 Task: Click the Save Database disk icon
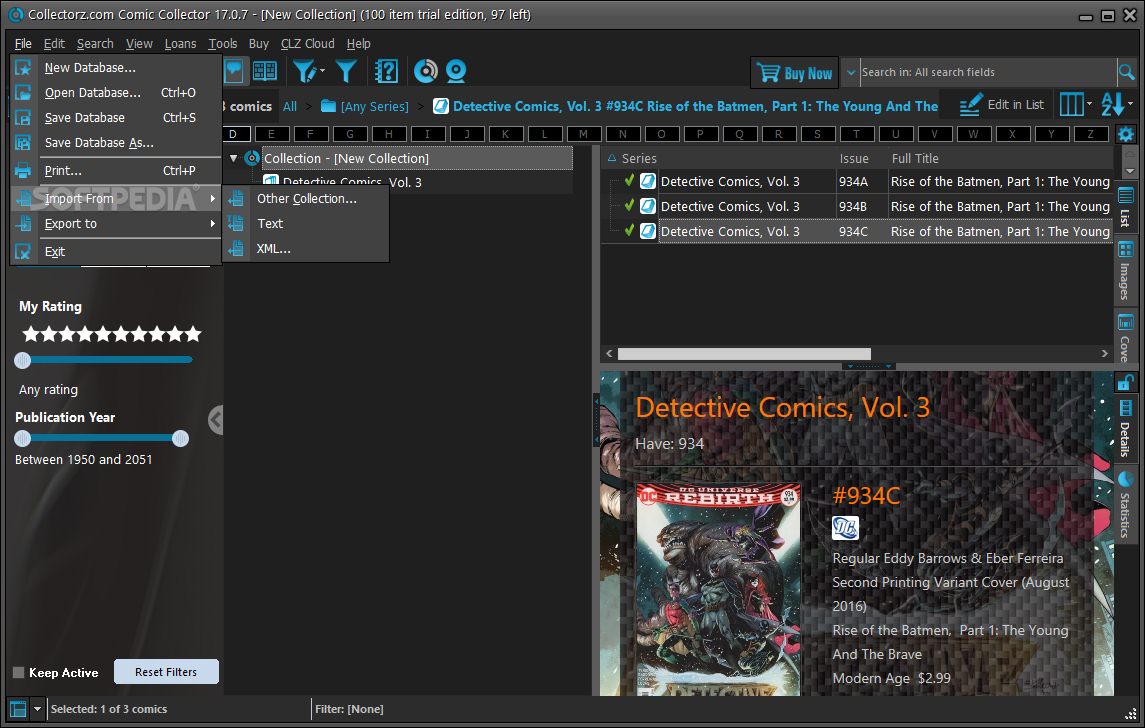pyautogui.click(x=23, y=118)
